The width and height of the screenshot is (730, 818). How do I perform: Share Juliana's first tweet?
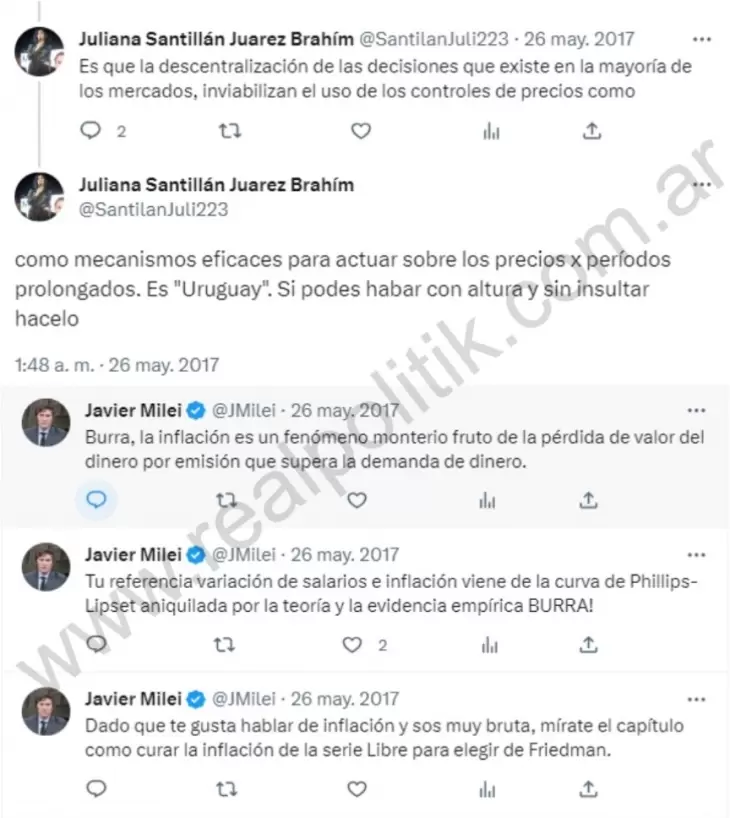pyautogui.click(x=592, y=130)
